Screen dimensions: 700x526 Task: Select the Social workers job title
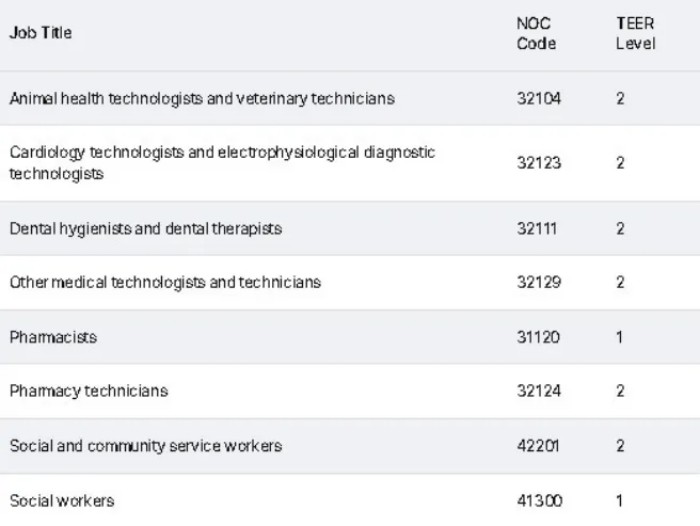click(62, 500)
